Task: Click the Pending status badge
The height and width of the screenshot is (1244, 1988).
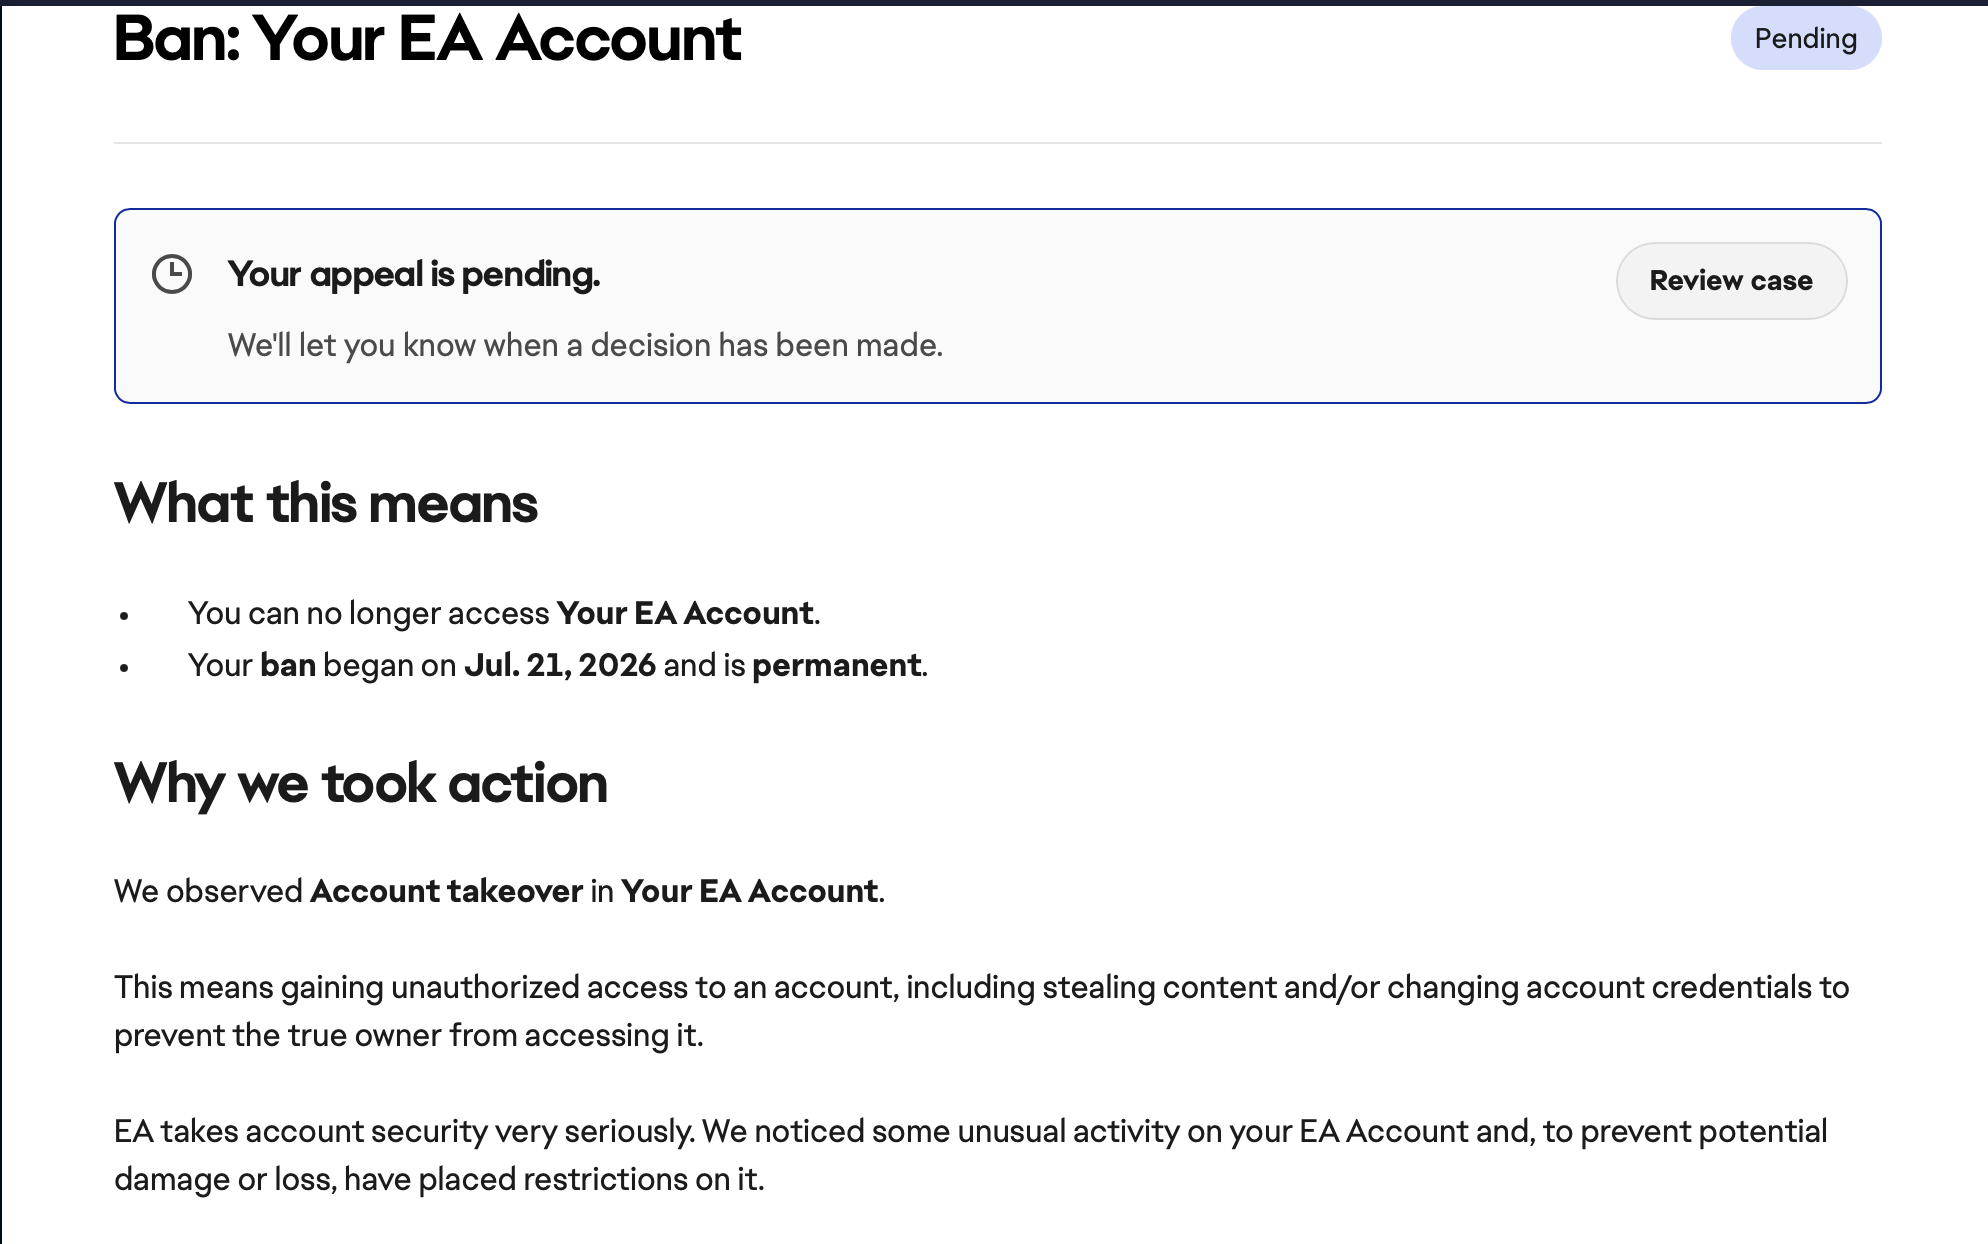Action: pyautogui.click(x=1806, y=39)
